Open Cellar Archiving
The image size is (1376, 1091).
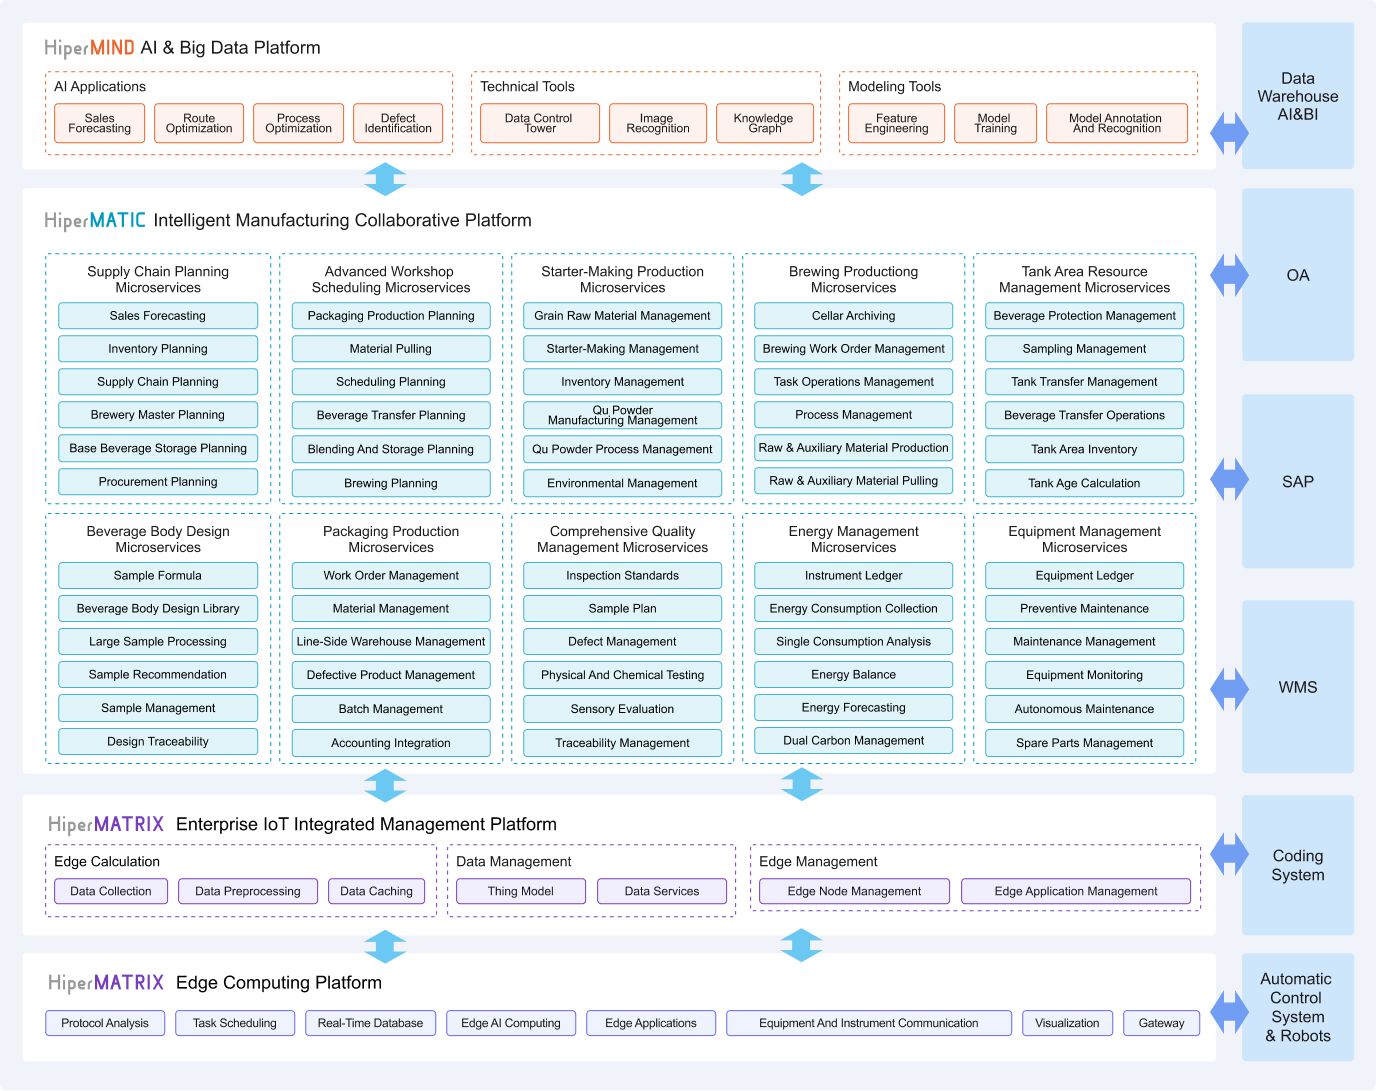[x=853, y=316]
